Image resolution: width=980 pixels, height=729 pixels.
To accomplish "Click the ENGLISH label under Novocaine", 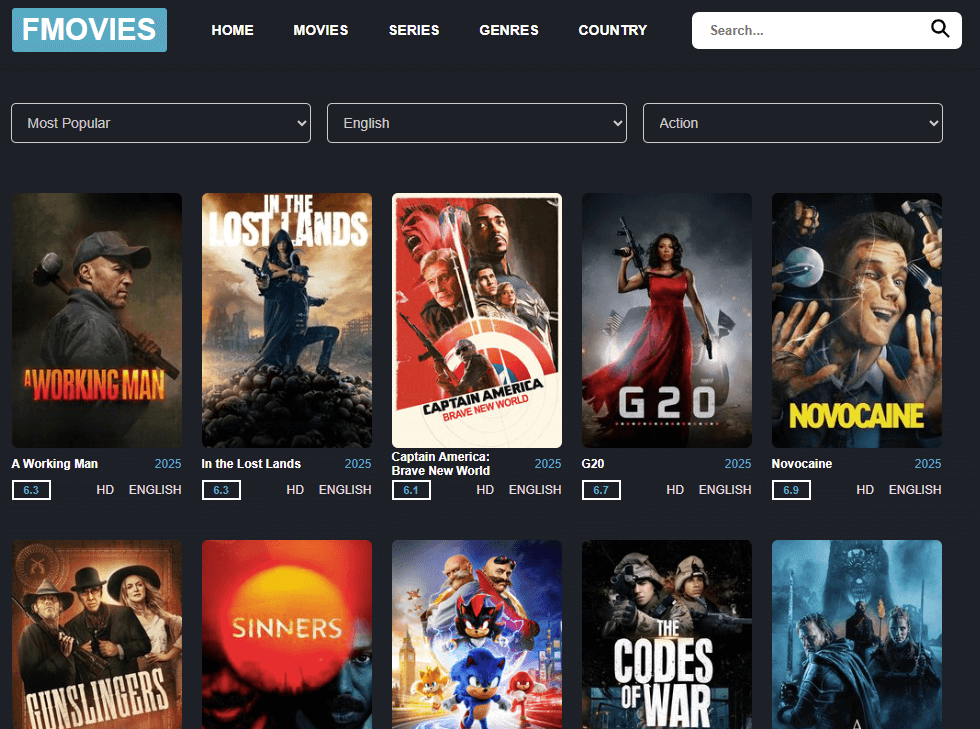I will 915,490.
